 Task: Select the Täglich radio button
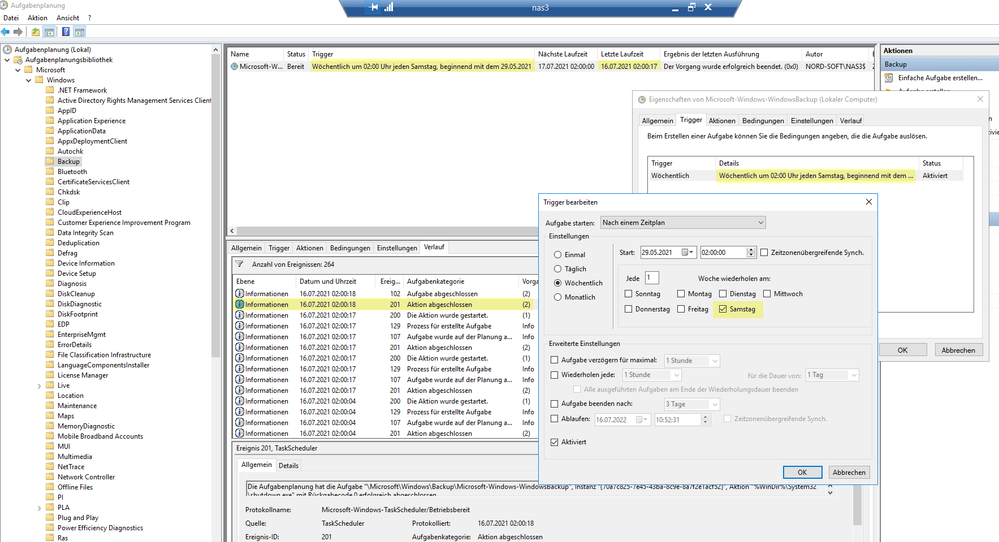pos(558,269)
